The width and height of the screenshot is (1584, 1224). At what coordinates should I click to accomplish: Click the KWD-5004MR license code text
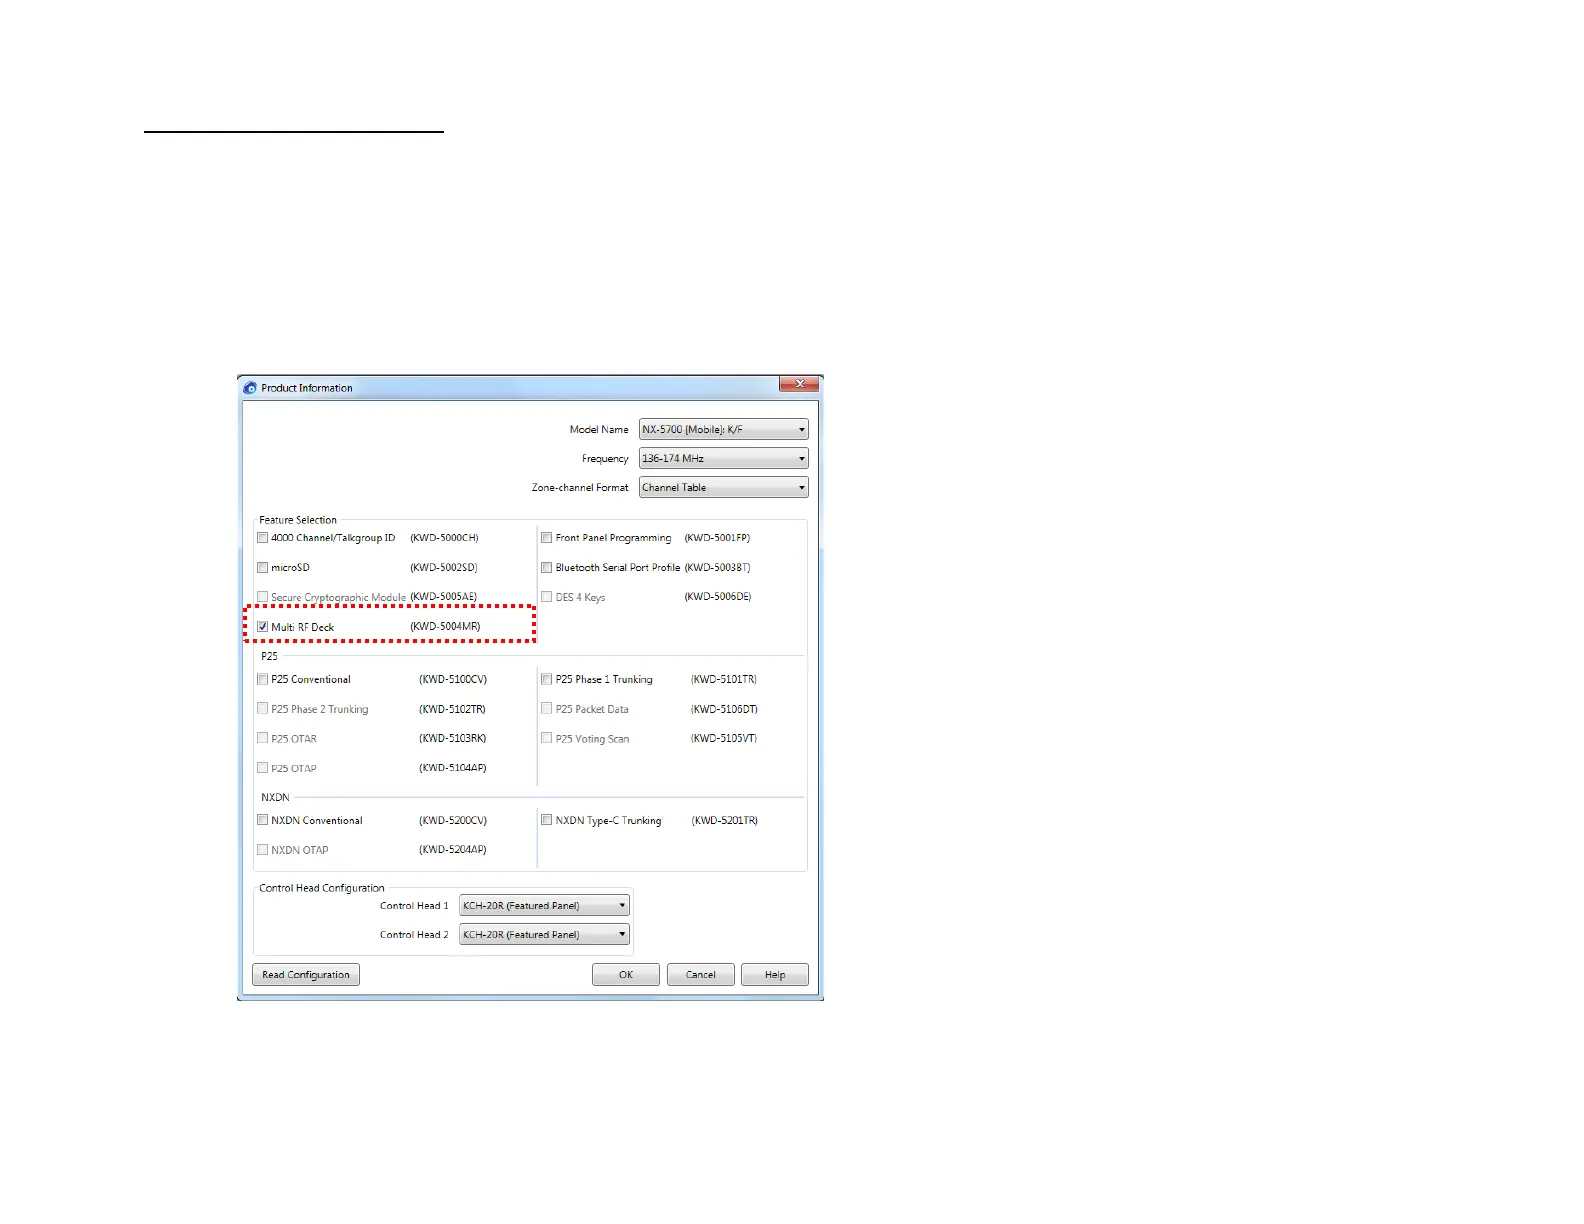pyautogui.click(x=445, y=627)
